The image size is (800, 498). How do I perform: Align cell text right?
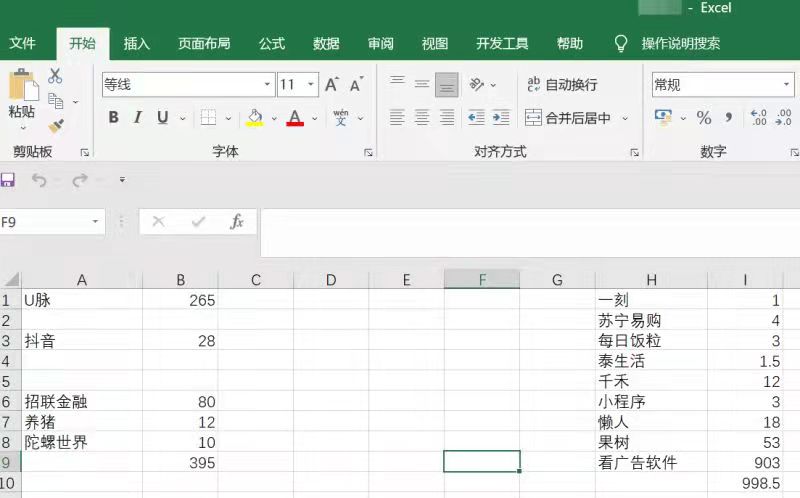[x=446, y=118]
